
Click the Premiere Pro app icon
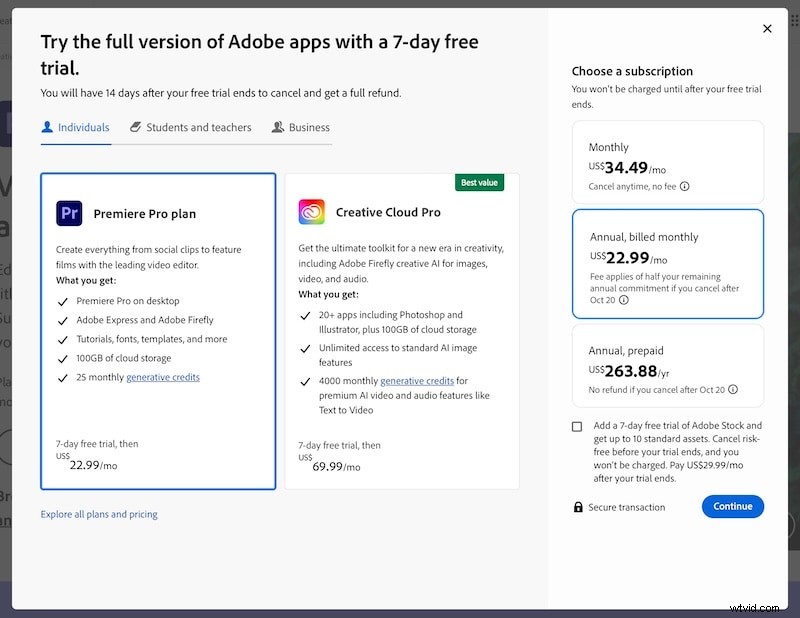69,213
